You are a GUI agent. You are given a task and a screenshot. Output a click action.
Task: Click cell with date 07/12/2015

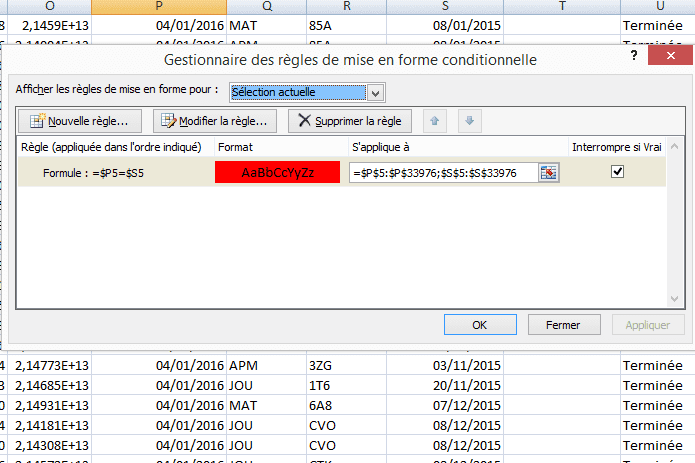click(445, 405)
